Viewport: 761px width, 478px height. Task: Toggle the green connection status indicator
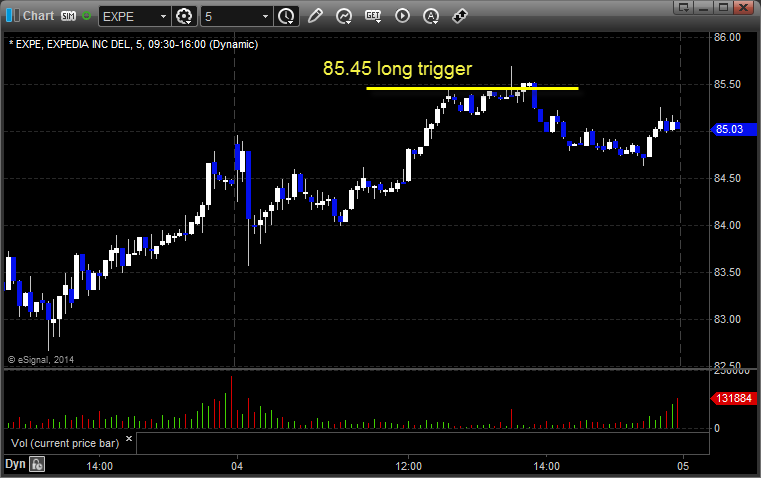tap(86, 16)
